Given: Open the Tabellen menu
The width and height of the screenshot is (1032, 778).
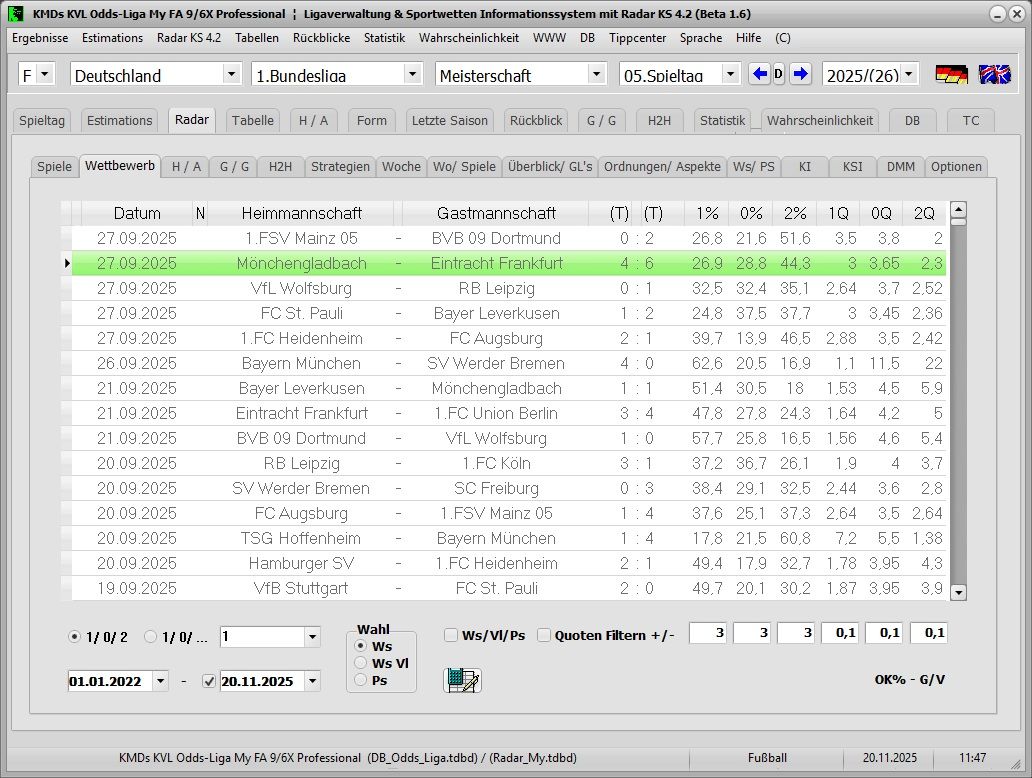Looking at the screenshot, I should point(257,38).
